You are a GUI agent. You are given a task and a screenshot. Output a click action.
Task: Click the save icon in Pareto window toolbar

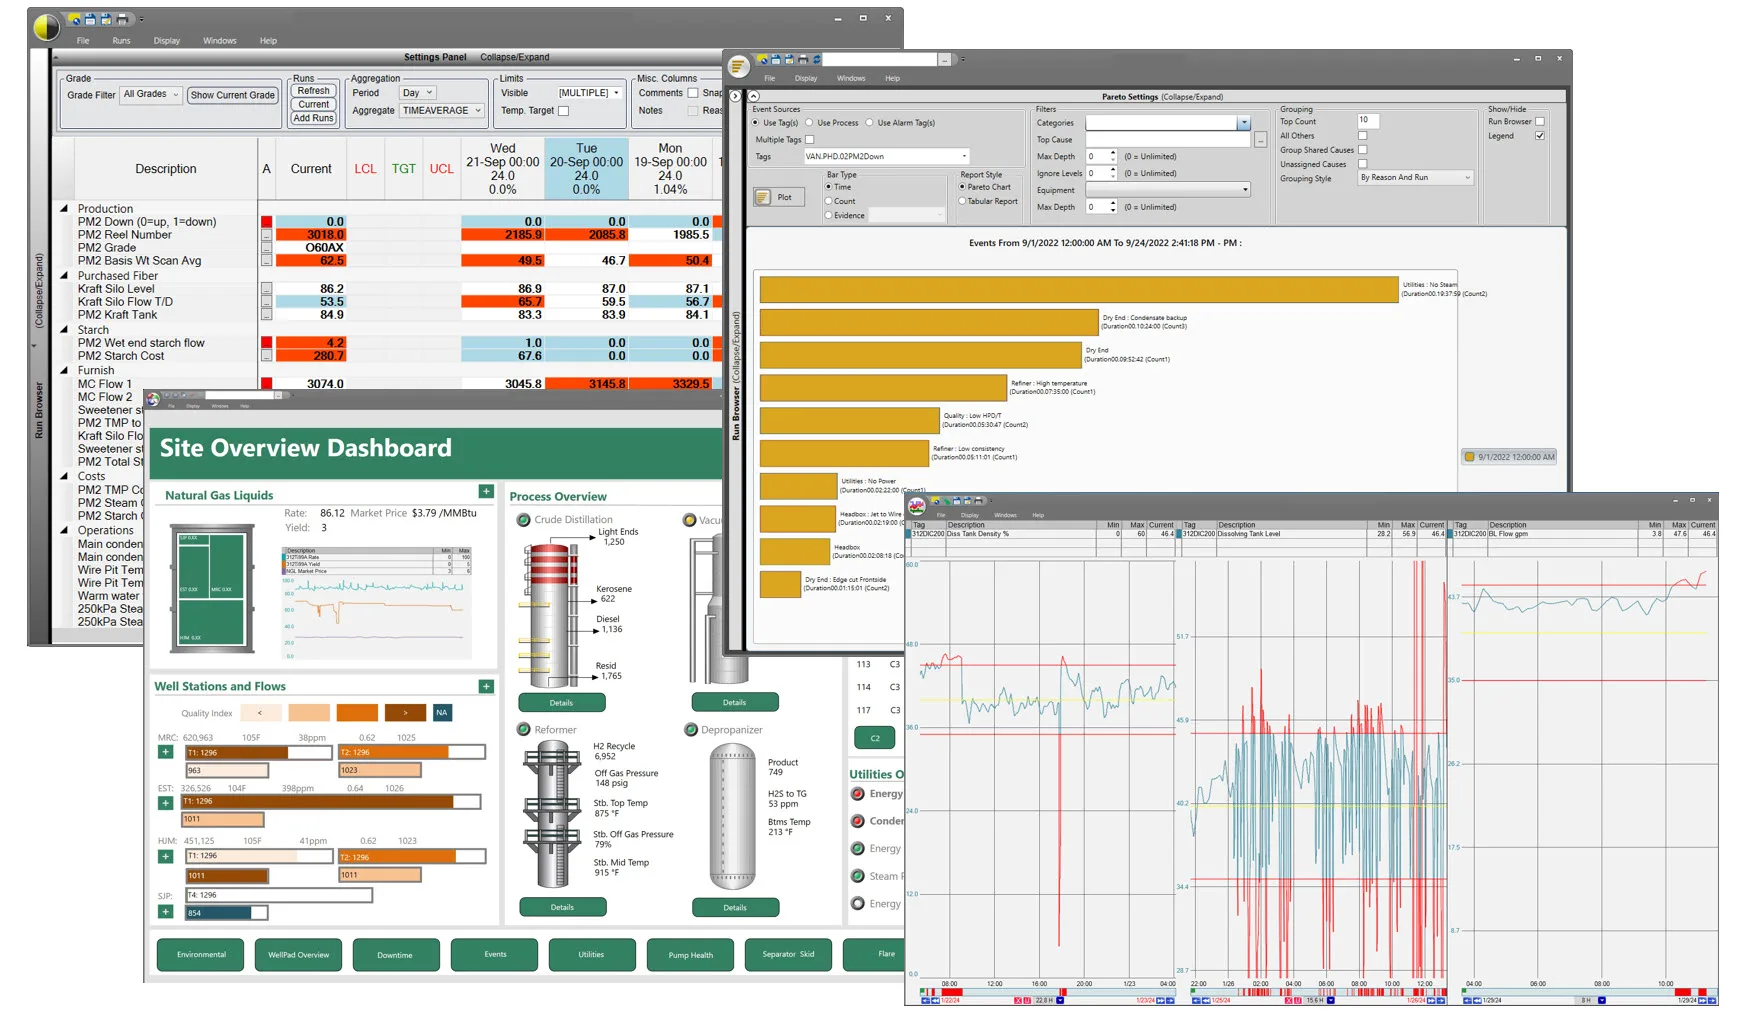coord(776,60)
